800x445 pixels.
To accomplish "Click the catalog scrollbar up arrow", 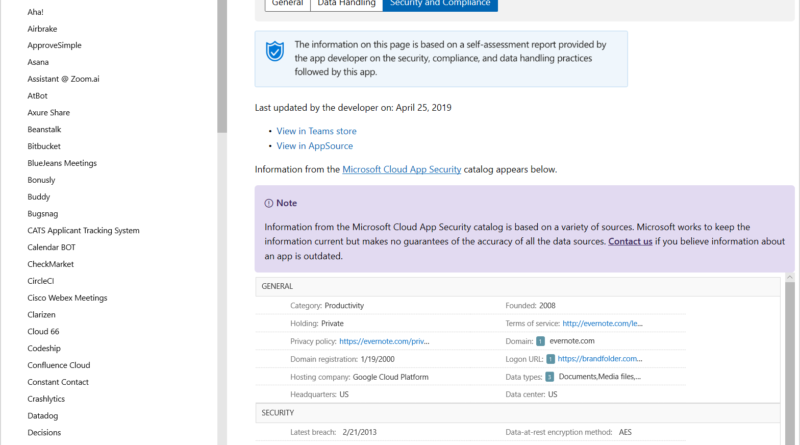I will pos(790,277).
